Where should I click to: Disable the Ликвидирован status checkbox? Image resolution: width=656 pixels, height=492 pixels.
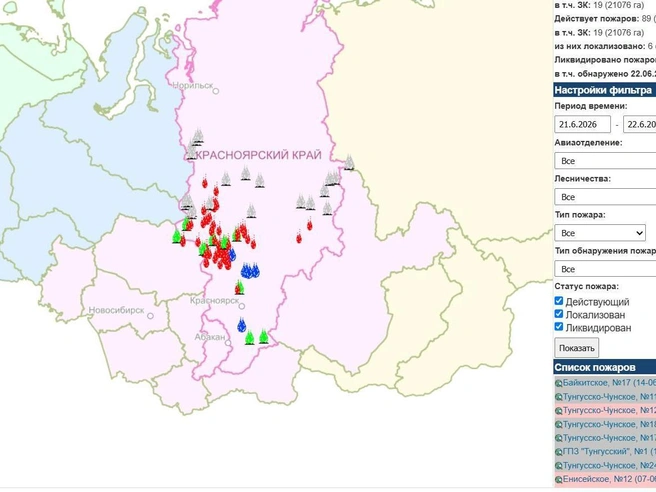pyautogui.click(x=559, y=327)
